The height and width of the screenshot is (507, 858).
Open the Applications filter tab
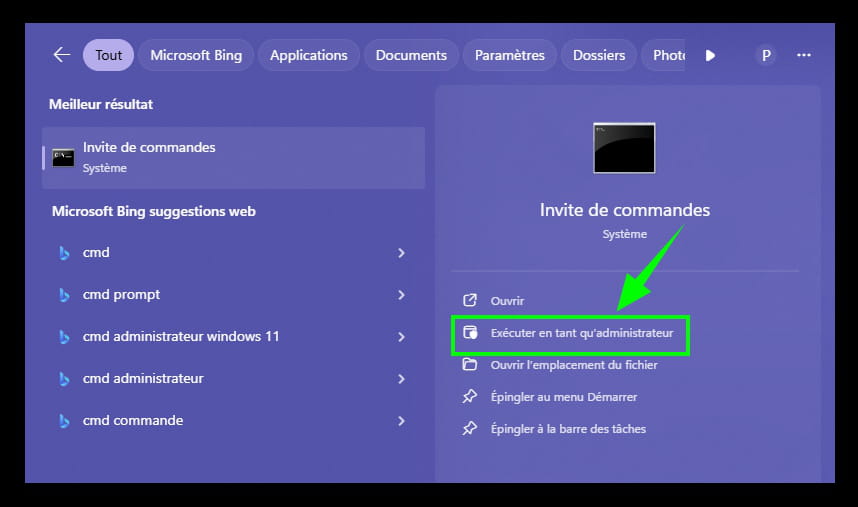pos(309,55)
